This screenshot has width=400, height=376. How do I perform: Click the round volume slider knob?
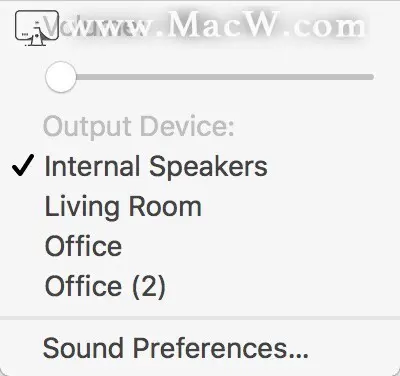pyautogui.click(x=61, y=77)
